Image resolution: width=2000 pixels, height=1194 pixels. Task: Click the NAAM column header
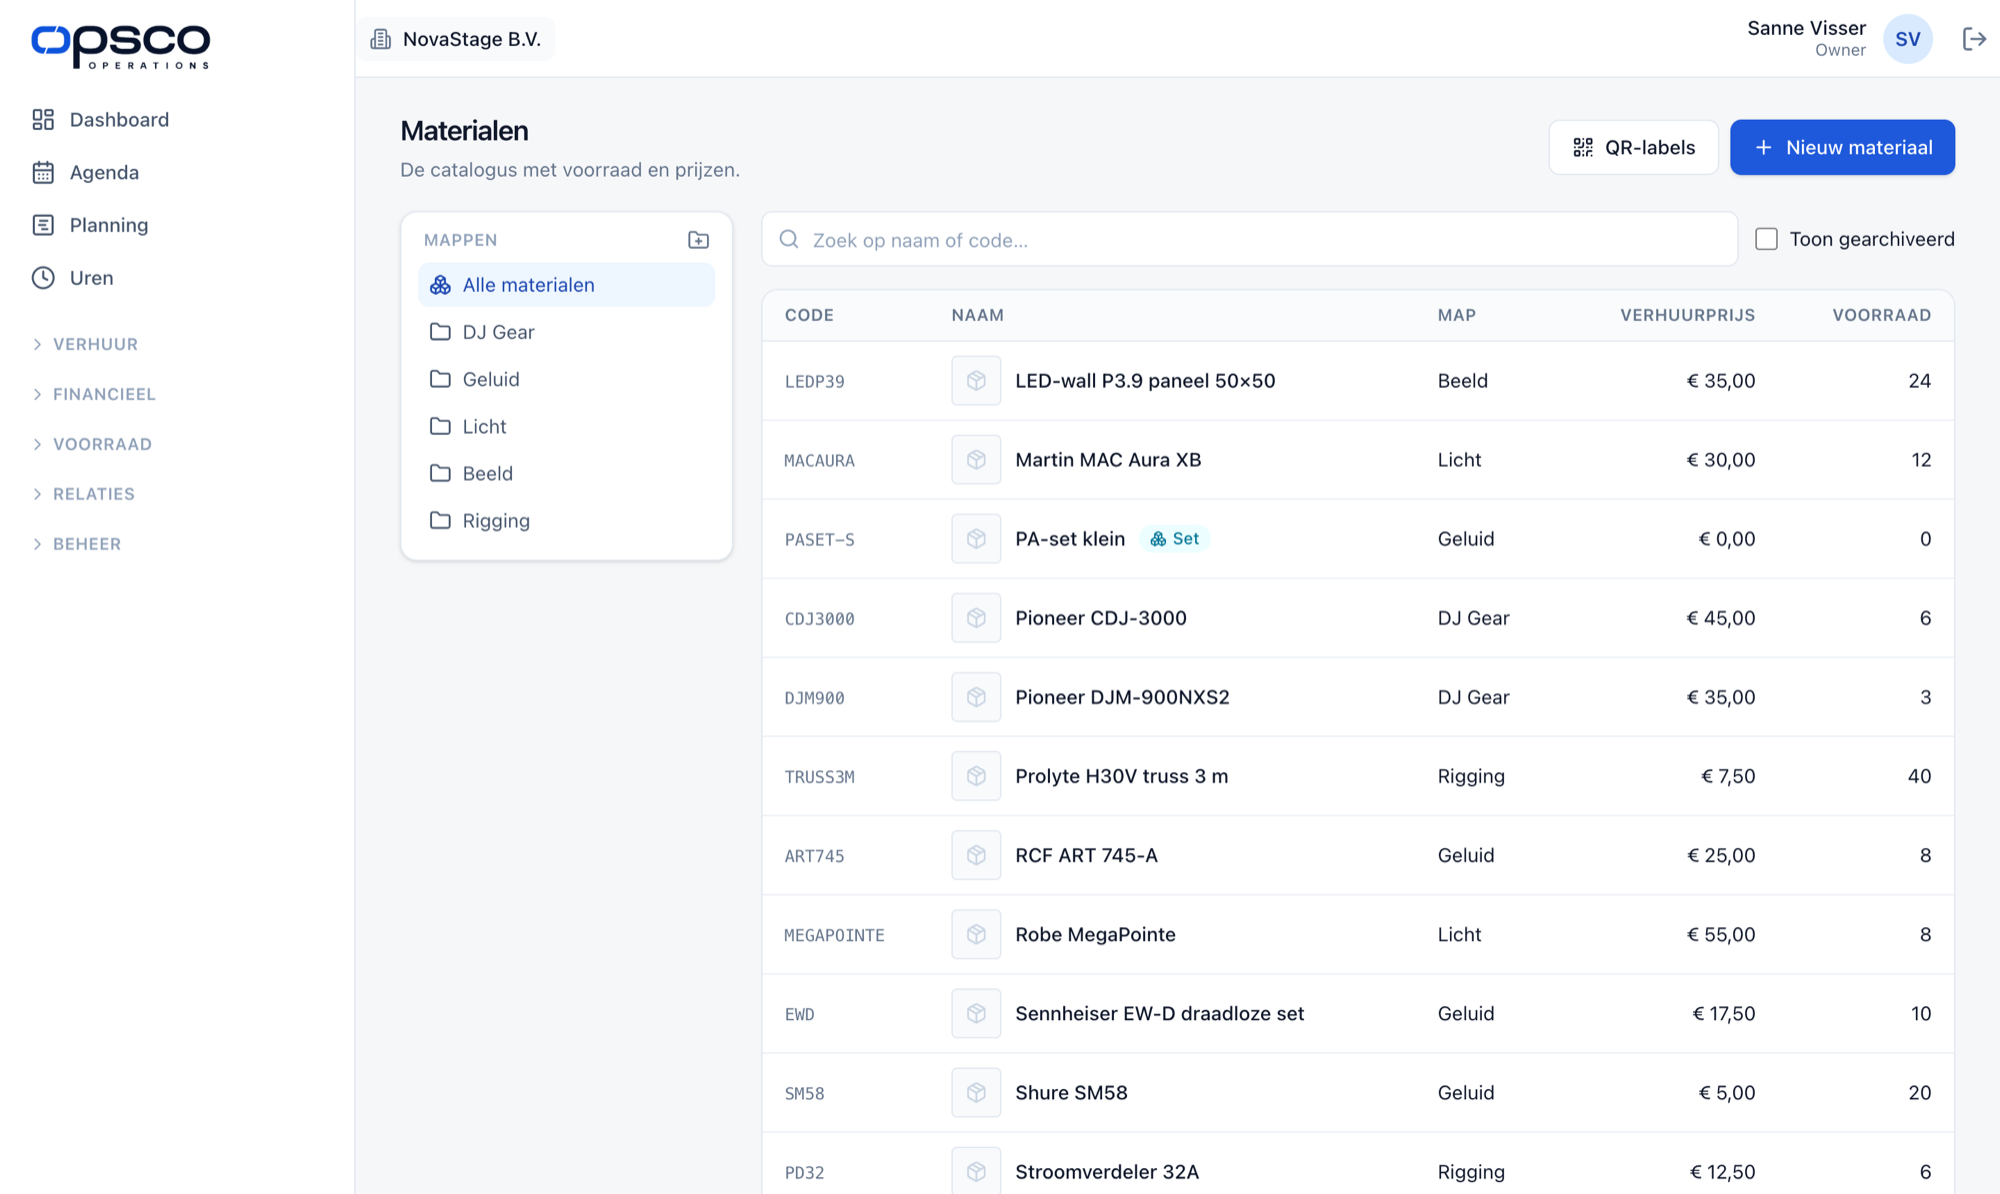(977, 315)
